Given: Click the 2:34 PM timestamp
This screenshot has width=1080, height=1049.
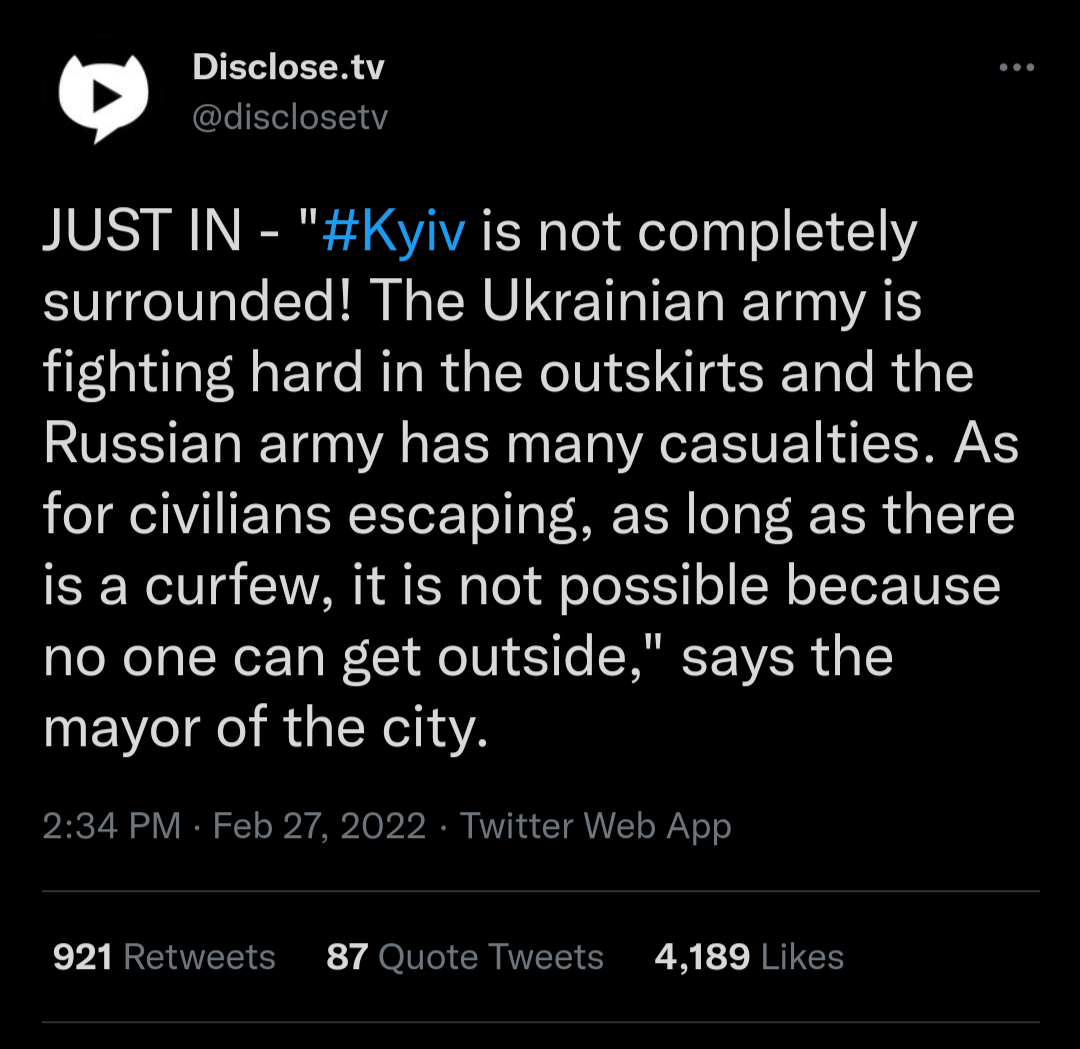Looking at the screenshot, I should point(112,826).
